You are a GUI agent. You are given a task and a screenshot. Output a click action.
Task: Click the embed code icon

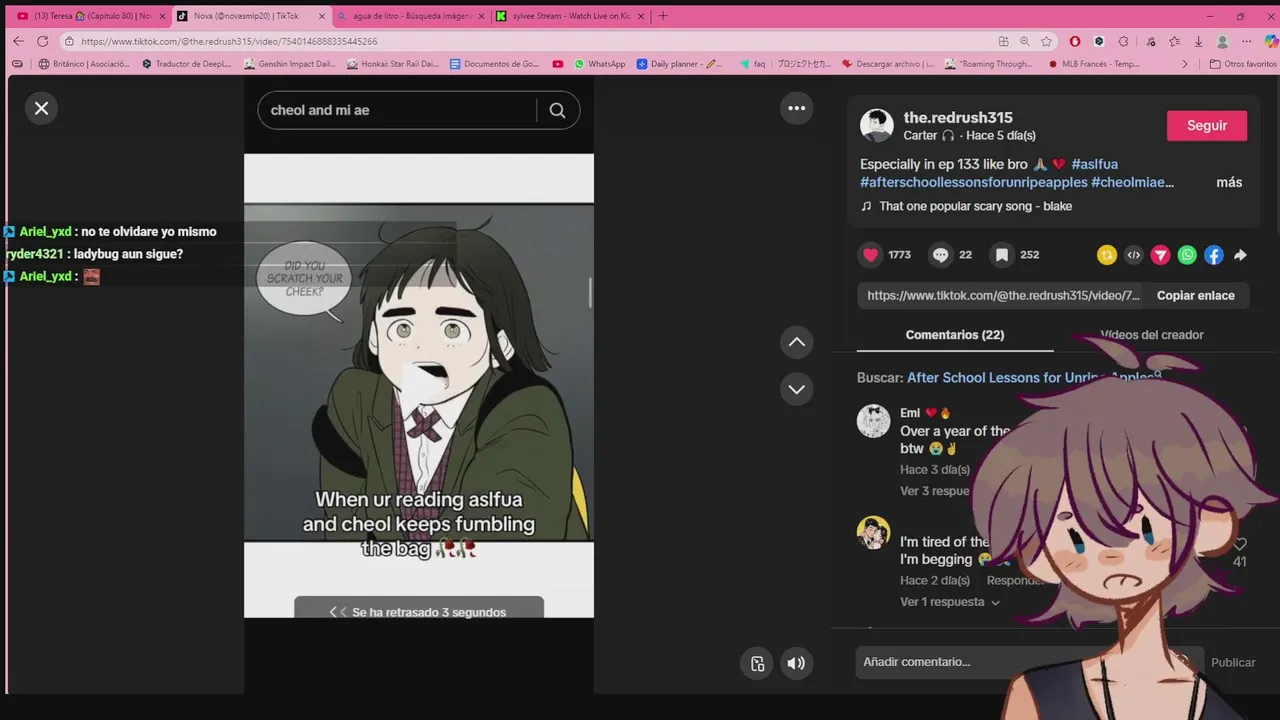[x=1133, y=255]
